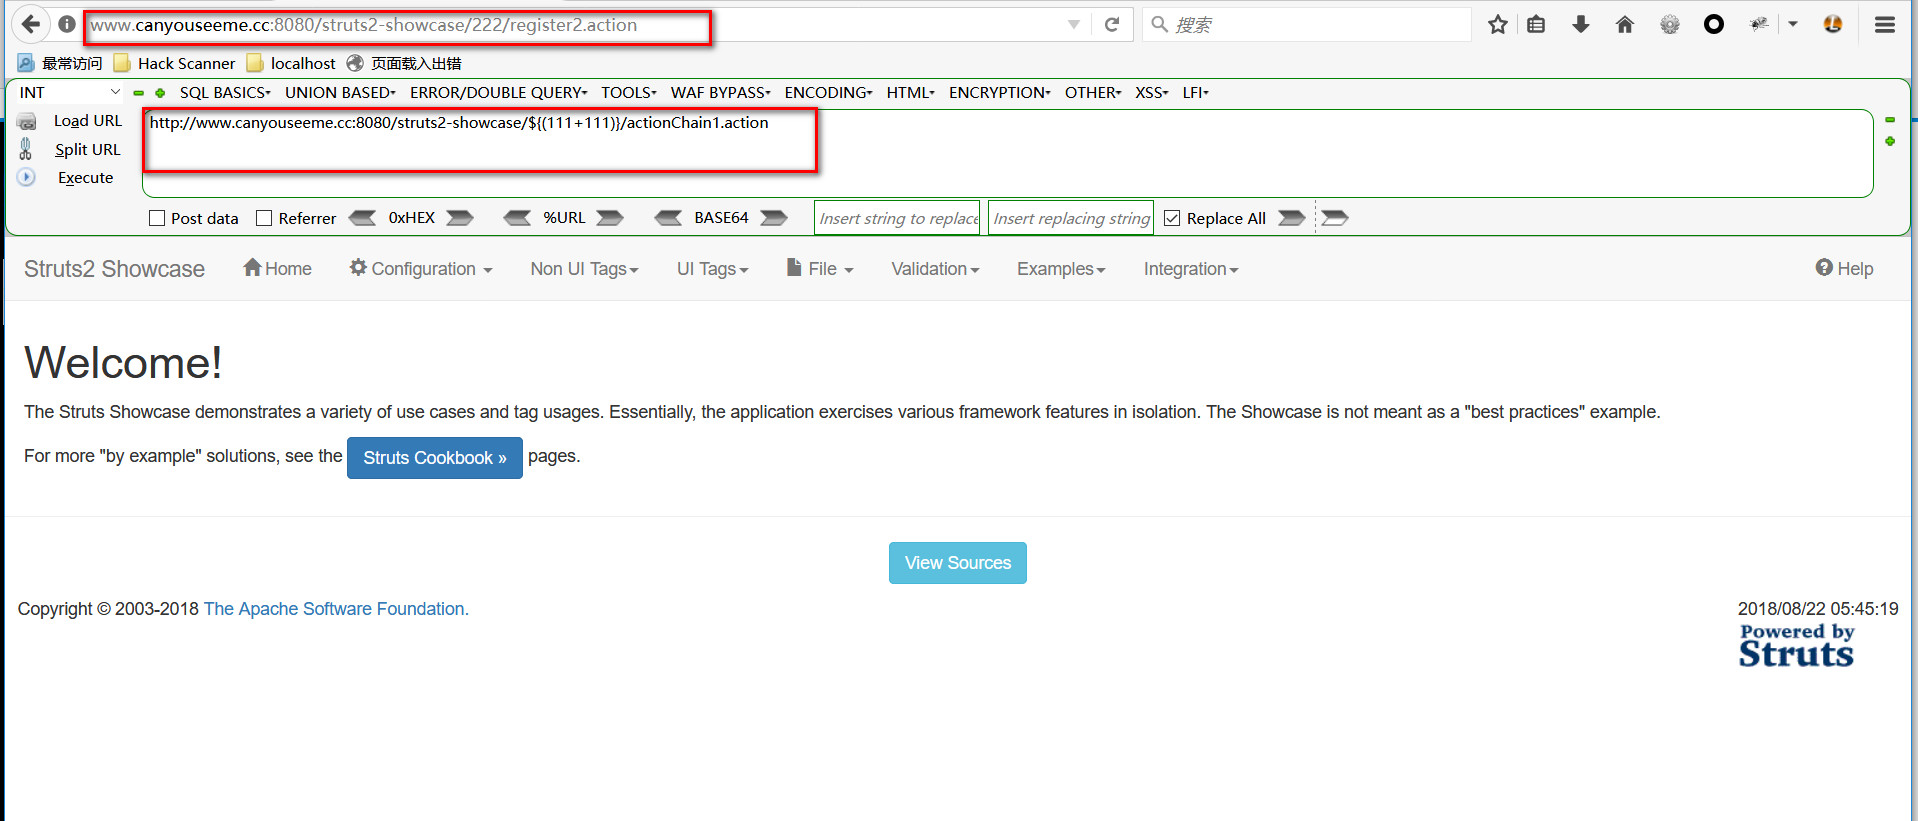Click the browser search box
The image size is (1918, 821).
coord(1306,25)
